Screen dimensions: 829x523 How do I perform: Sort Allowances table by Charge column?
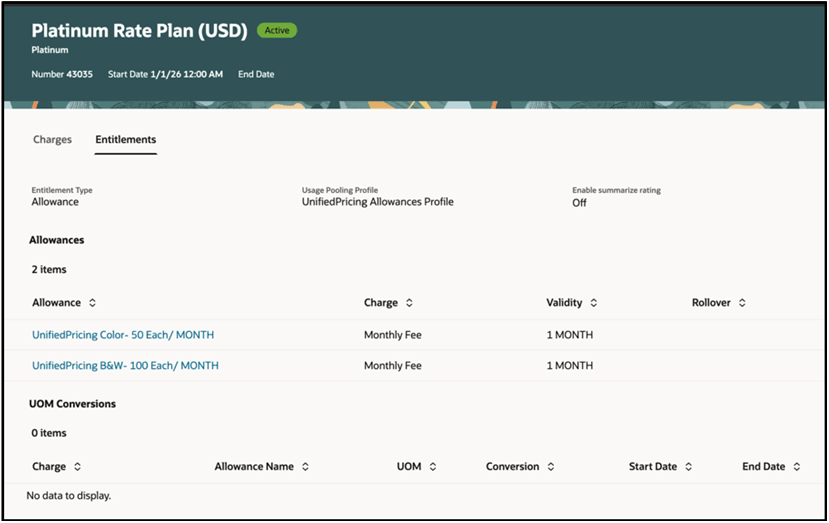(x=409, y=303)
